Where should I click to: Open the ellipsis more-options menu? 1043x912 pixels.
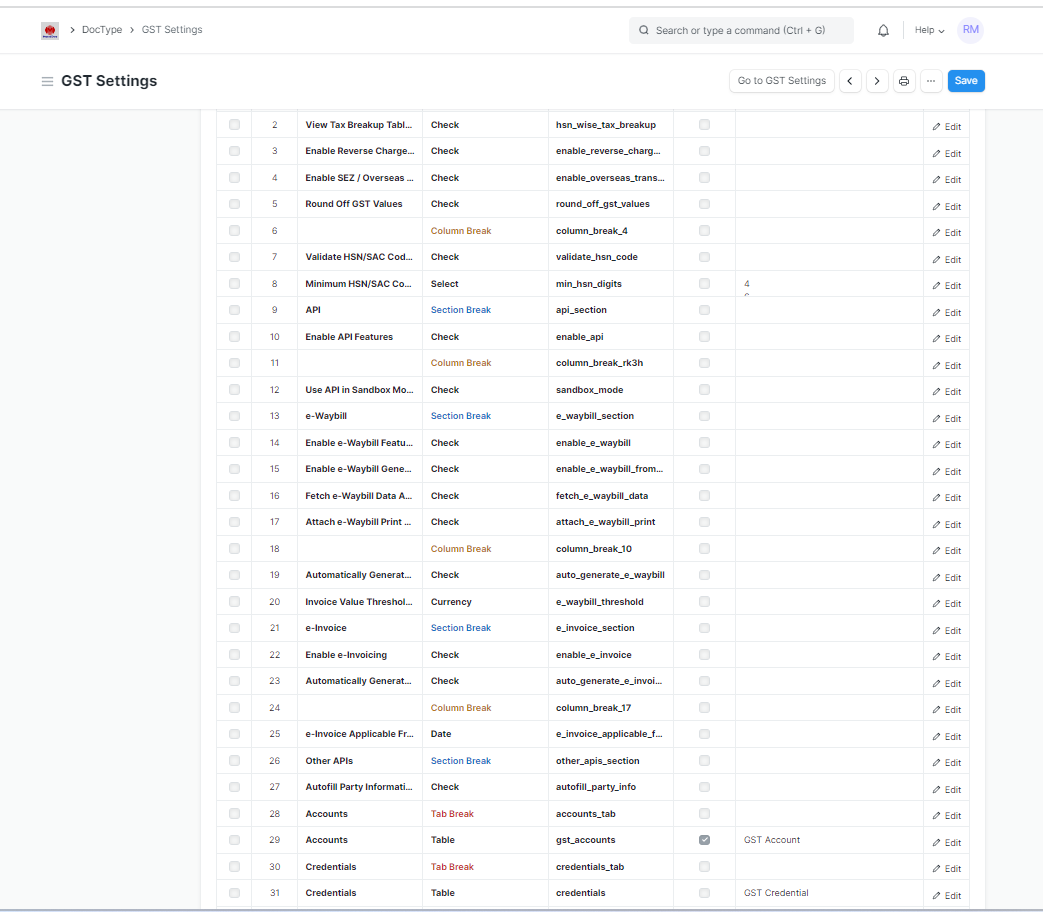point(931,81)
